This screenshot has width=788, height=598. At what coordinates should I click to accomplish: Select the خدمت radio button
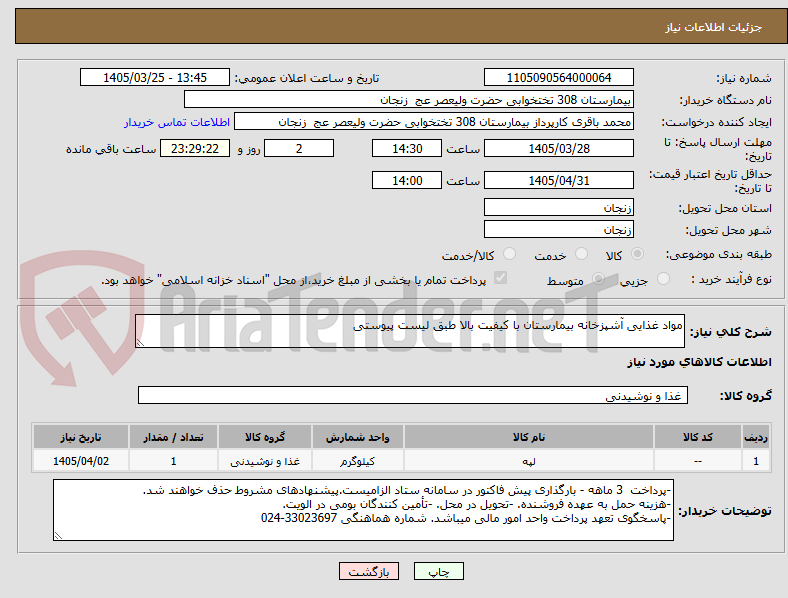pyautogui.click(x=581, y=254)
